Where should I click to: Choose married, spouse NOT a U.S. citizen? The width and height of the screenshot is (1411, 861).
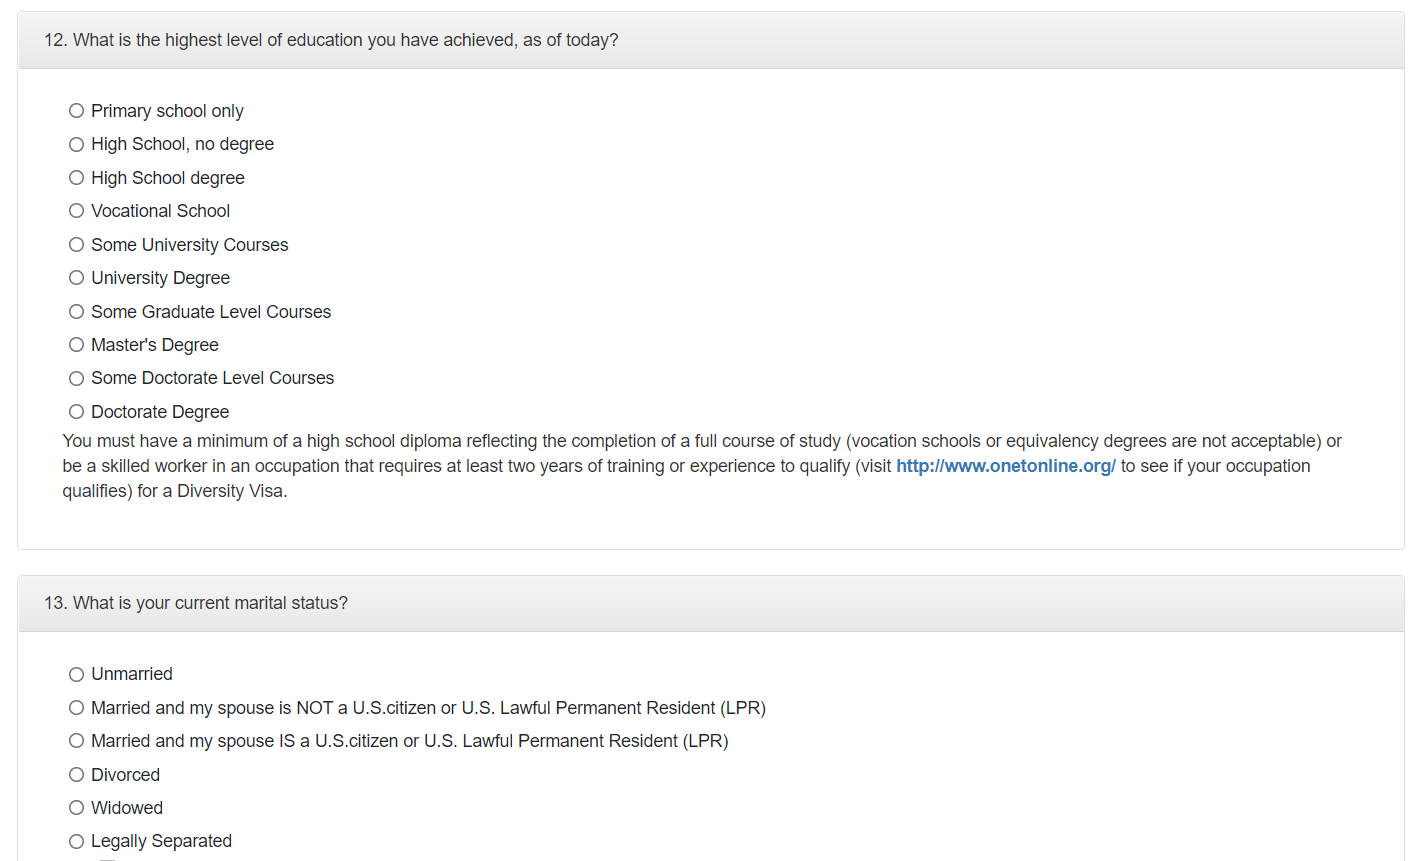76,708
